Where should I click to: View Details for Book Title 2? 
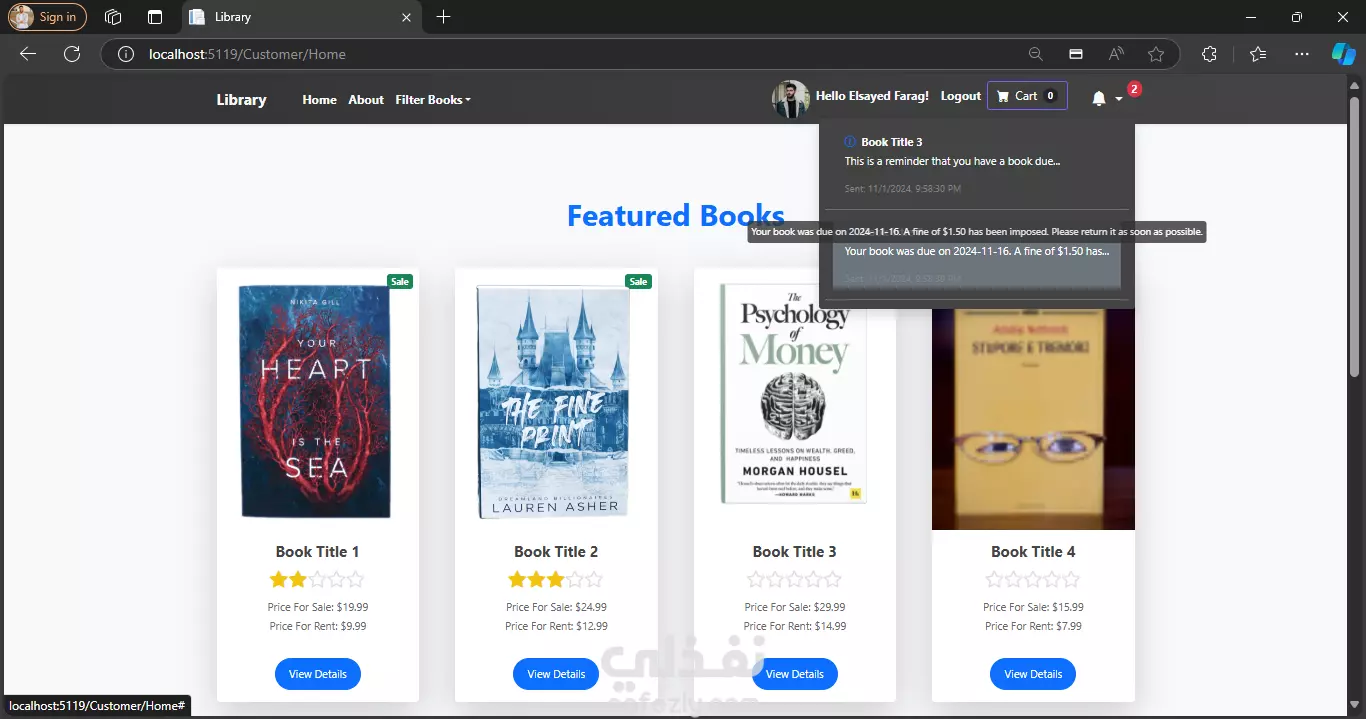pyautogui.click(x=556, y=674)
